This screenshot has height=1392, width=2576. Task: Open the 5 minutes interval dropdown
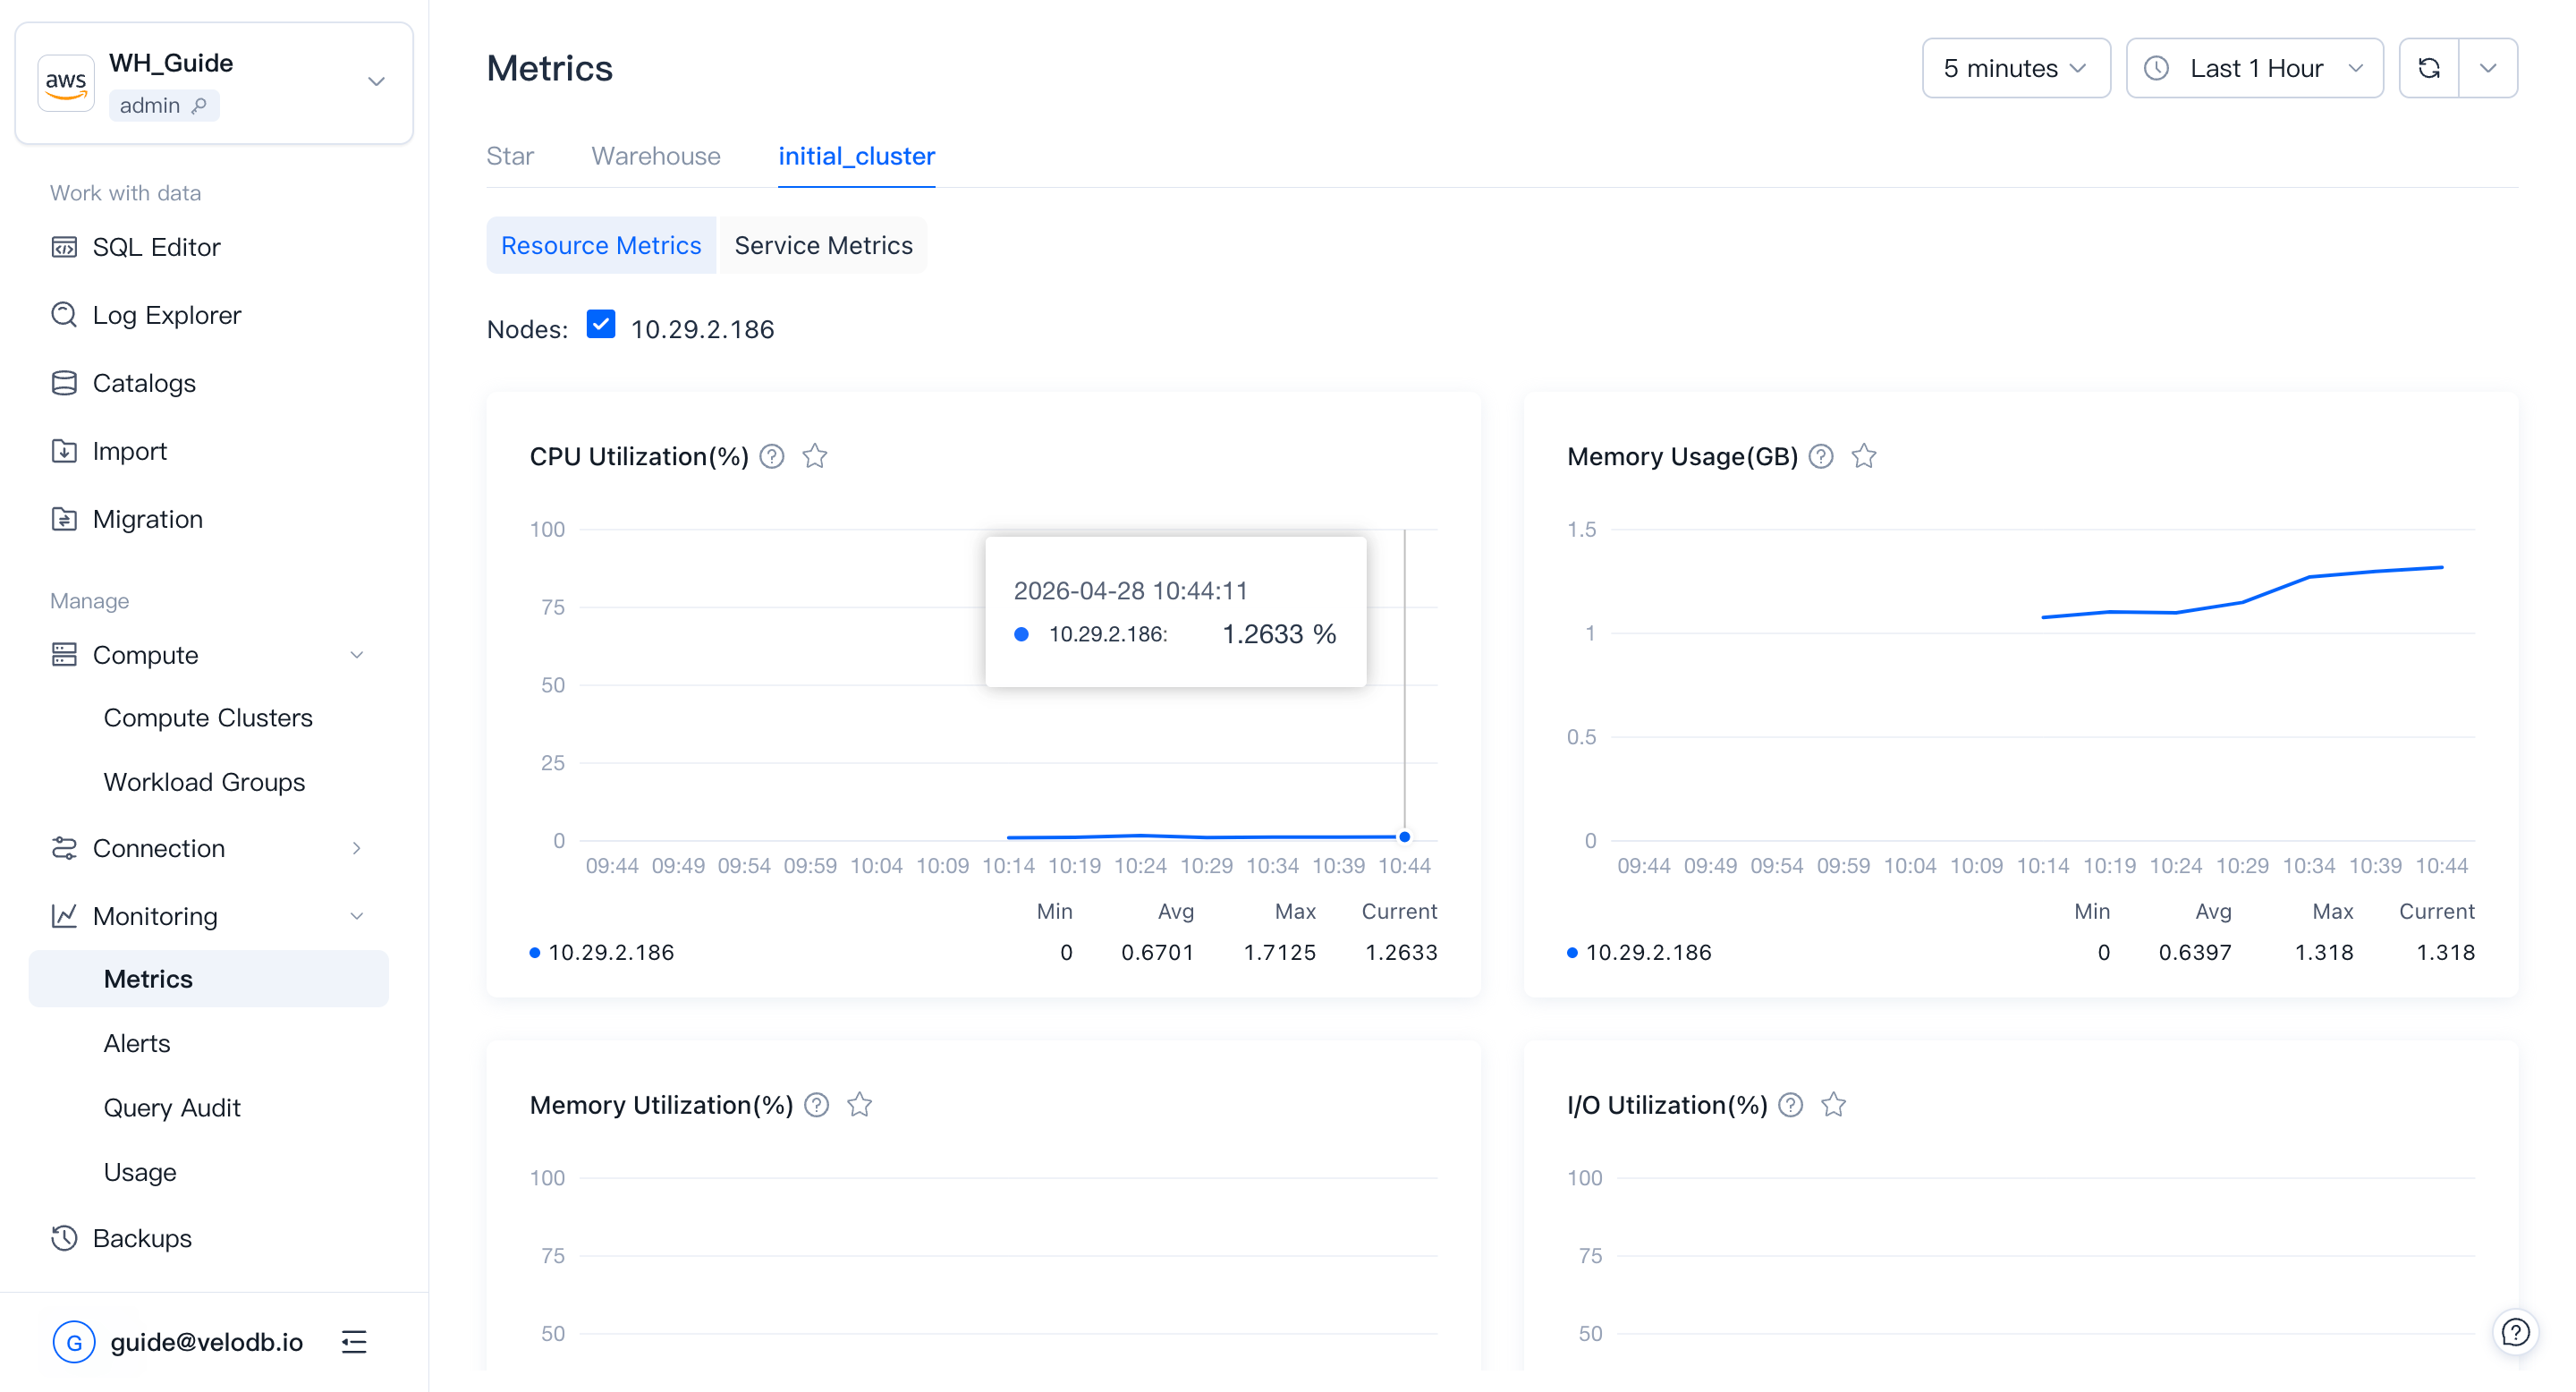point(2016,68)
